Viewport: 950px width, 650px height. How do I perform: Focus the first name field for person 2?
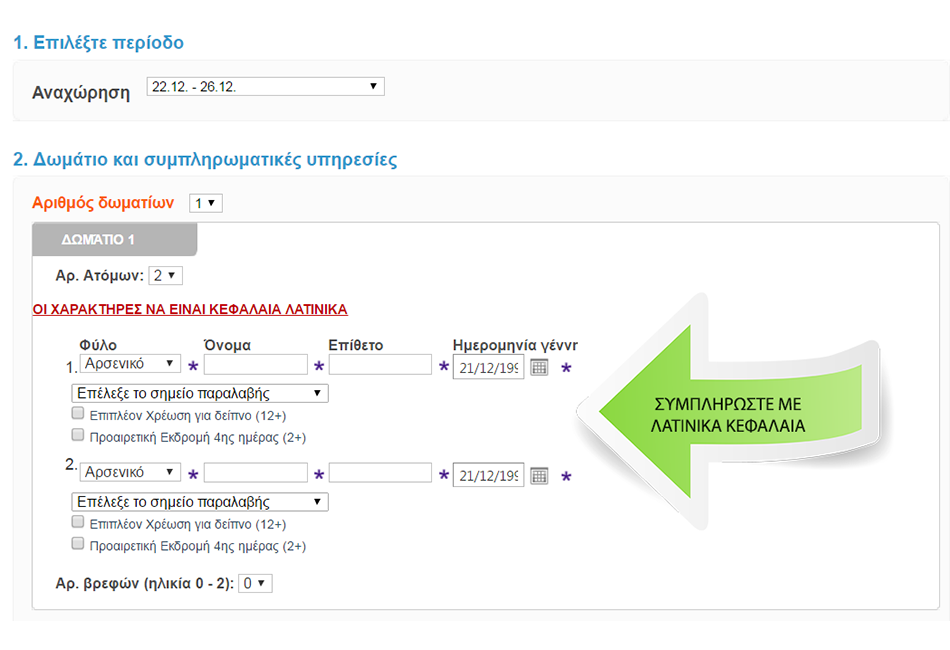[255, 473]
